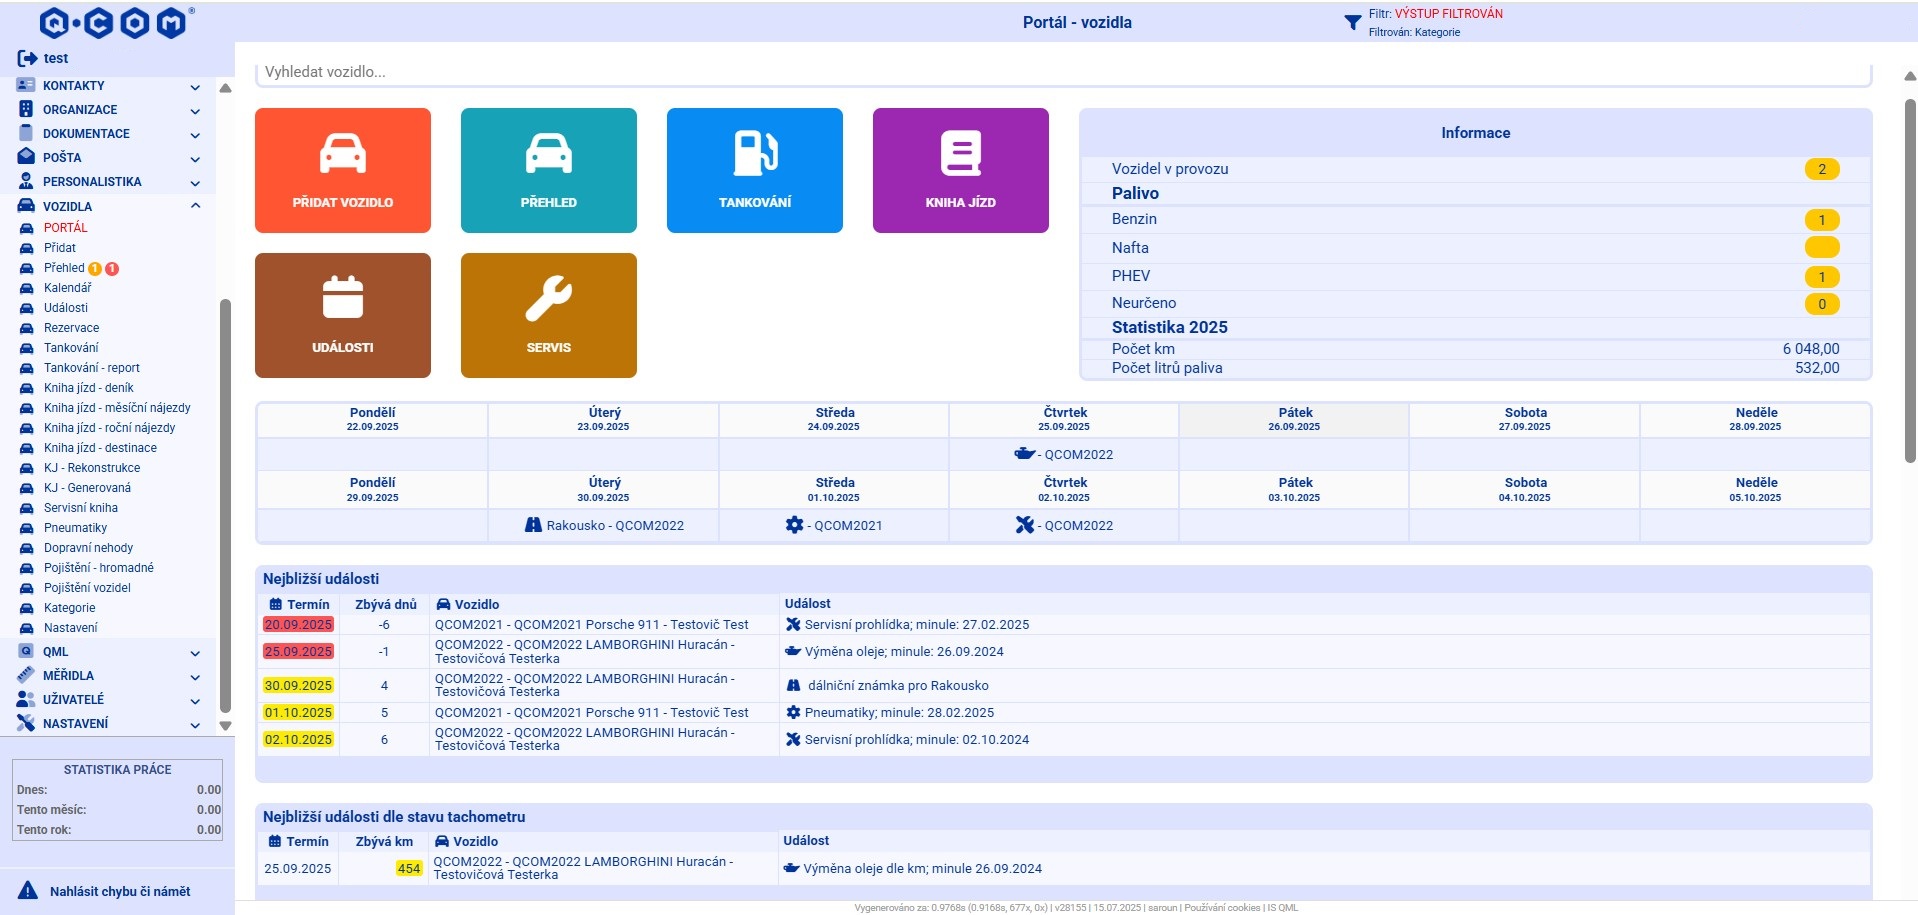Open the Události calendar tile
Viewport: 1918px width, 915px height.
click(342, 315)
